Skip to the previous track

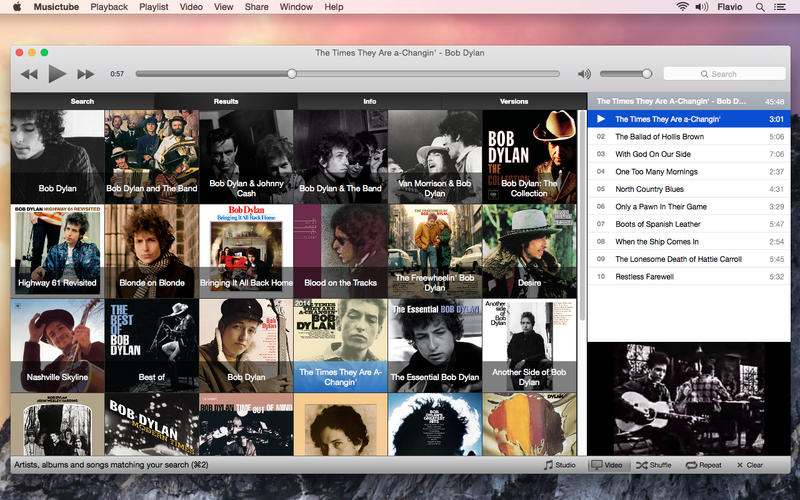point(29,74)
